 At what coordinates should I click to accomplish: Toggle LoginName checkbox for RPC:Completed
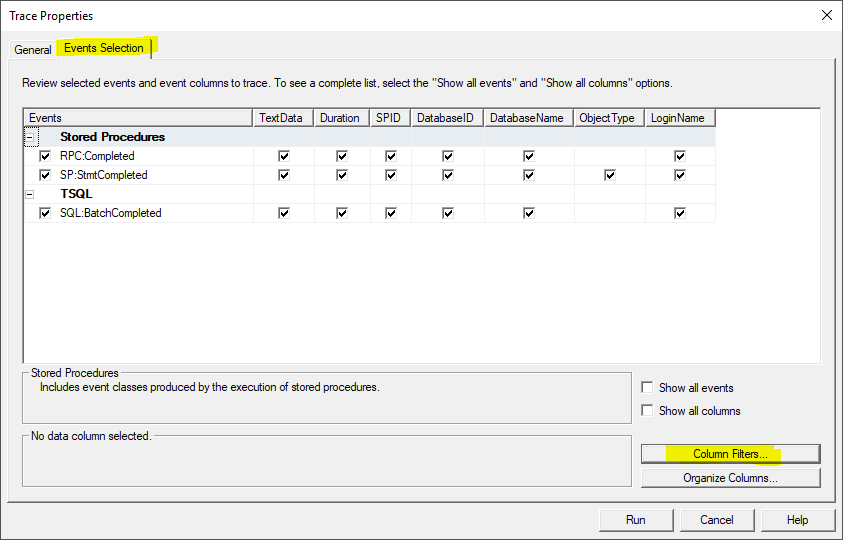click(x=680, y=156)
